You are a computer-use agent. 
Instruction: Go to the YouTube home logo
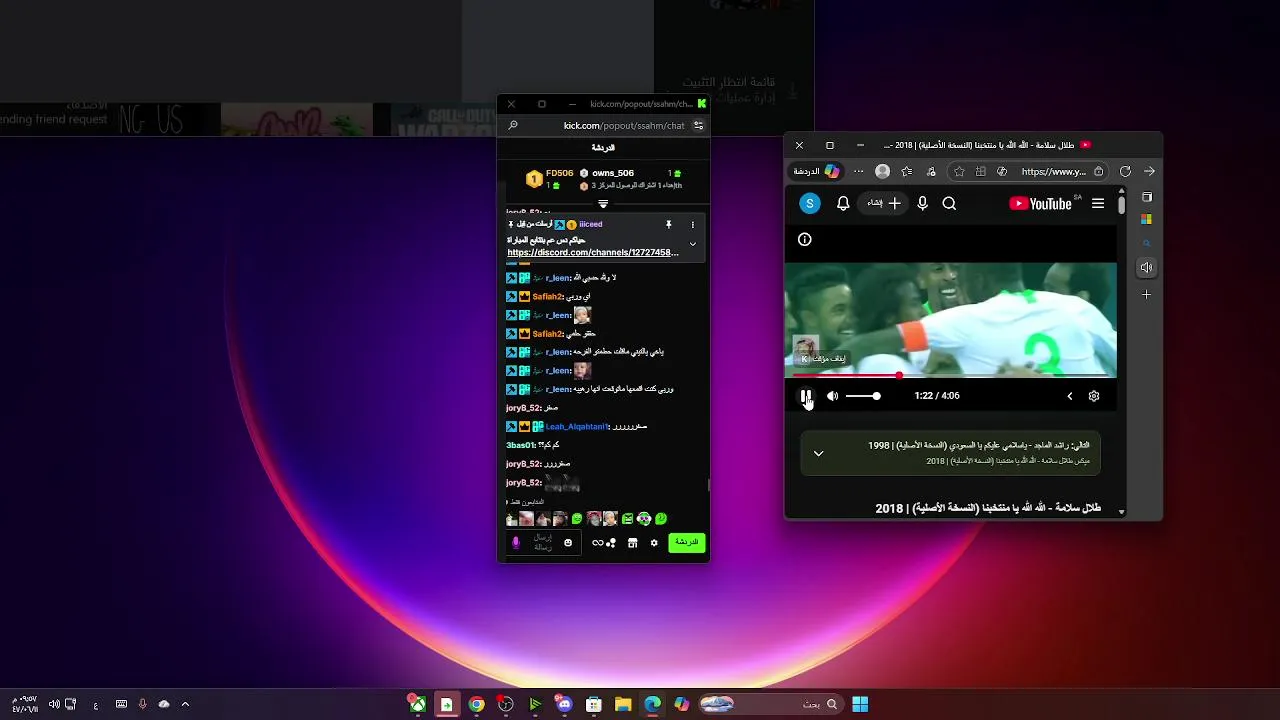pos(1041,204)
